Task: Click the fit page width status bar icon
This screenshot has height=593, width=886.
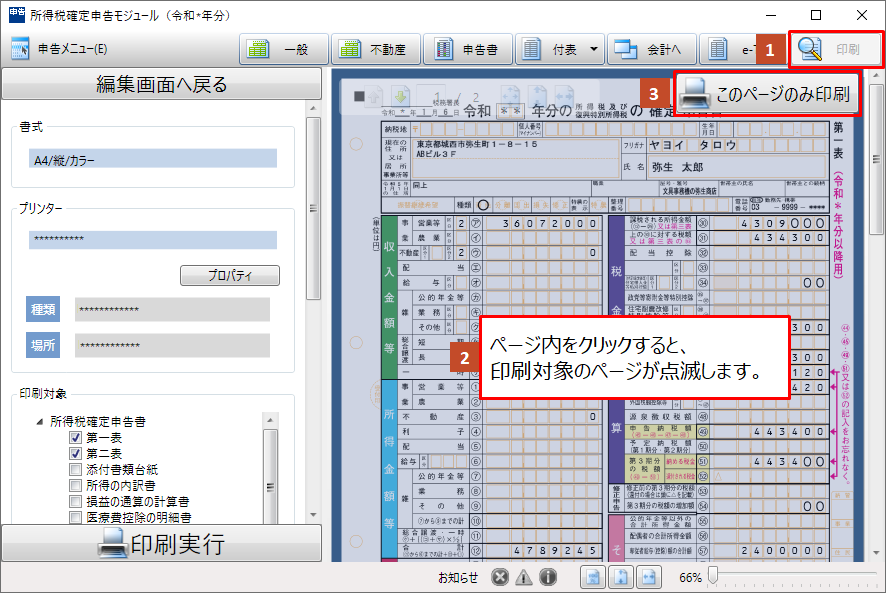Action: click(649, 577)
